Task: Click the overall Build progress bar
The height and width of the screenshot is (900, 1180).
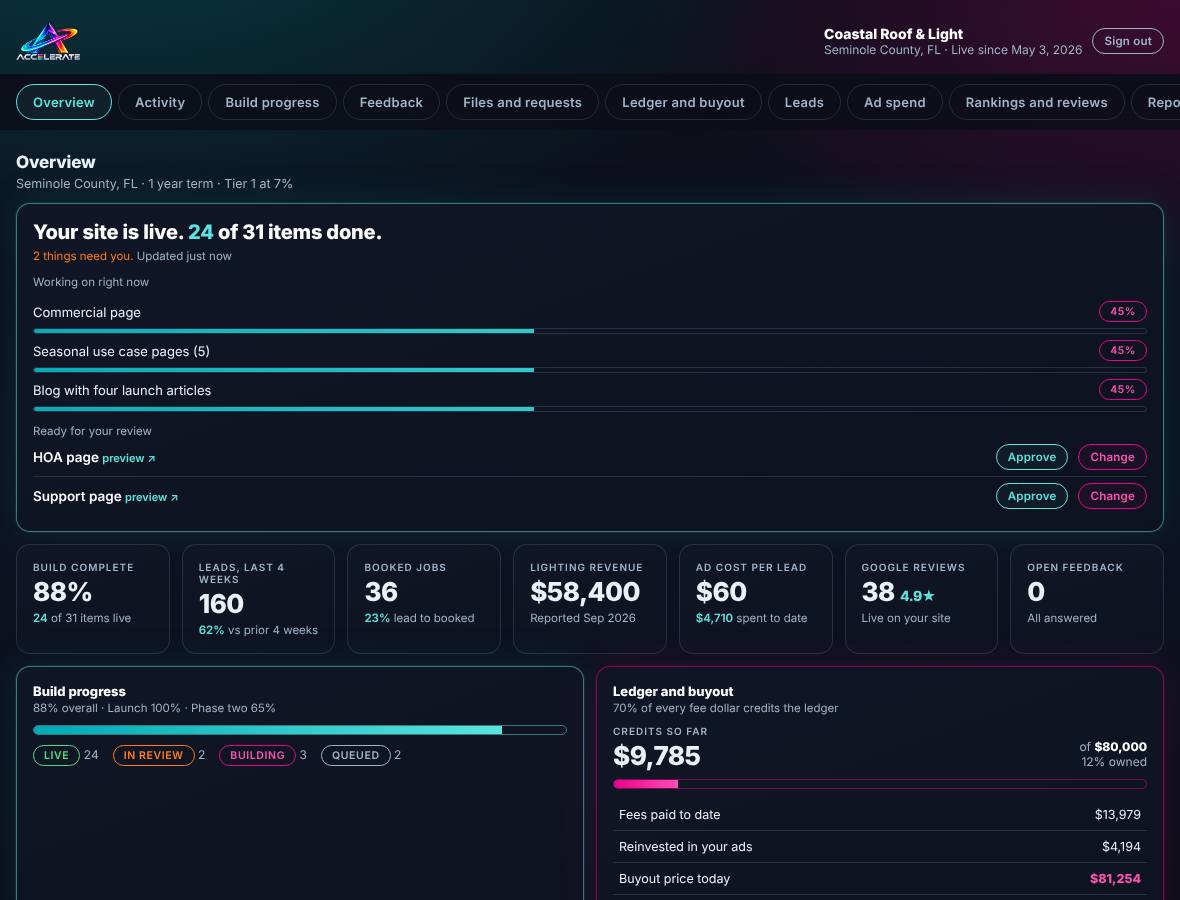Action: tap(300, 730)
